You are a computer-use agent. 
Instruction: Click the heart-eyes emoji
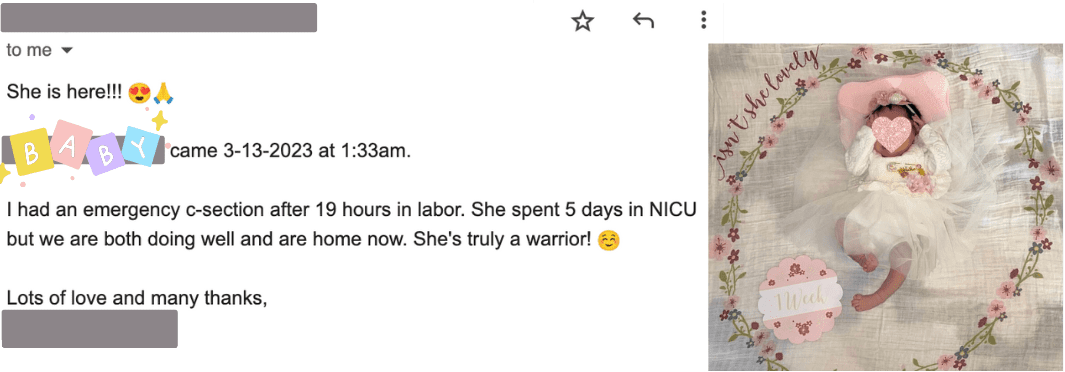tap(139, 93)
